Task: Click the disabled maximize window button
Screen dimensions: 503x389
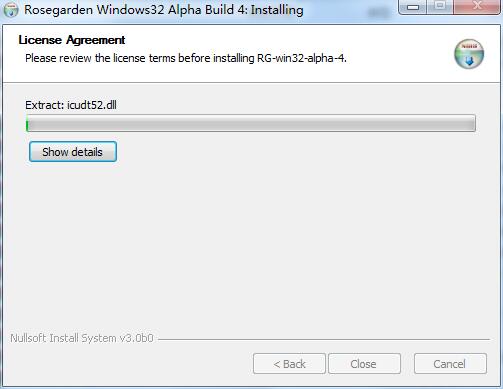Action: point(440,7)
